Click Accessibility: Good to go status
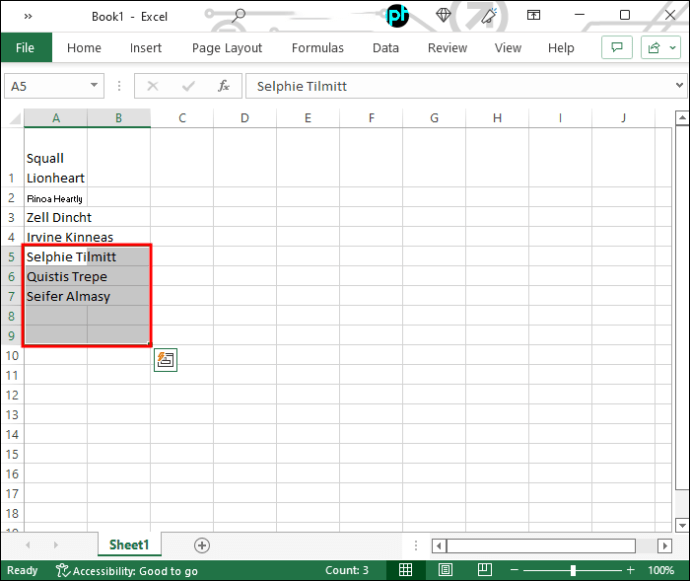690x581 pixels. coord(127,570)
